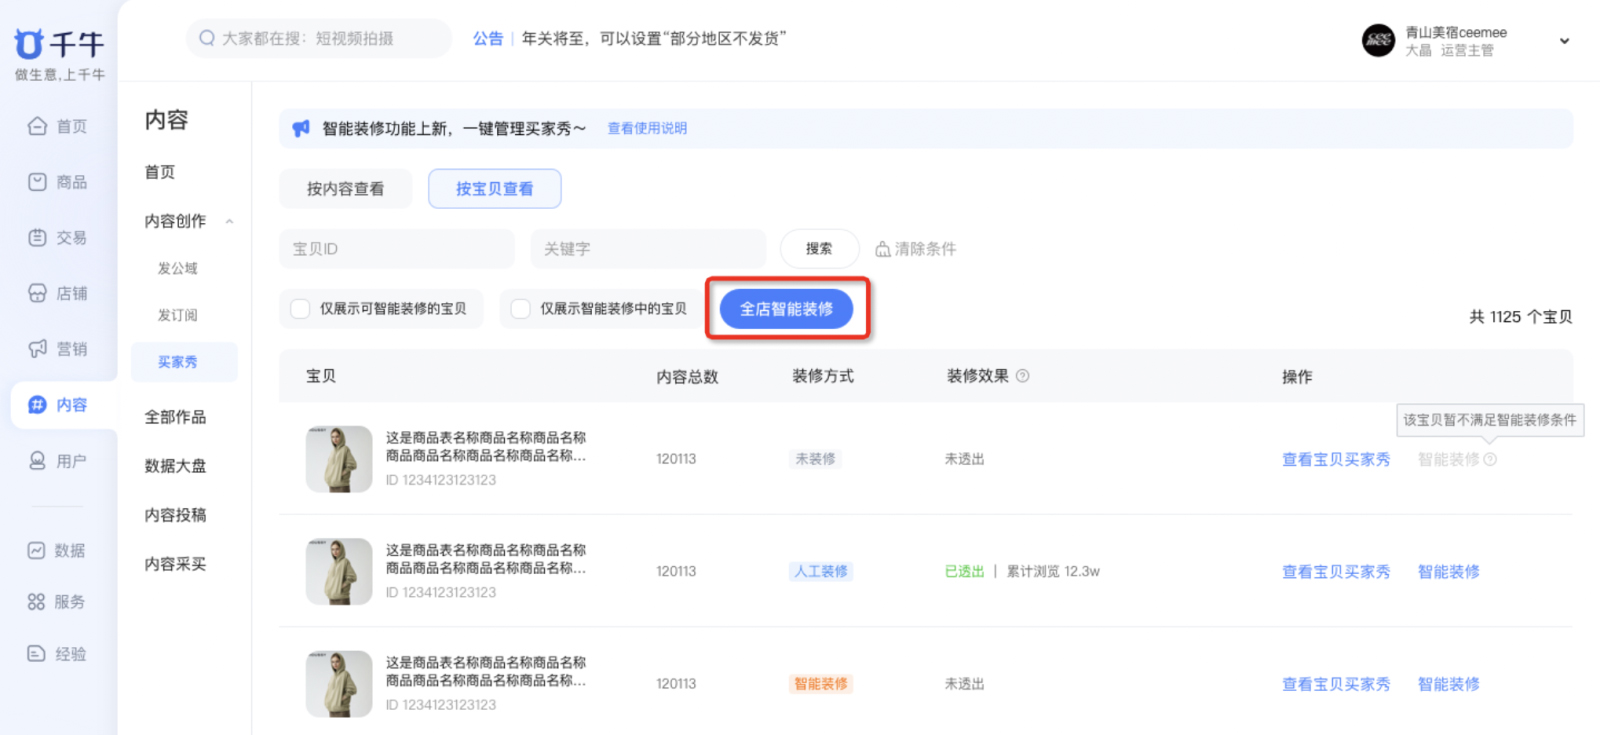This screenshot has width=1600, height=735.
Task: Check 仅展示智能装修中的宝贝
Action: 520,309
